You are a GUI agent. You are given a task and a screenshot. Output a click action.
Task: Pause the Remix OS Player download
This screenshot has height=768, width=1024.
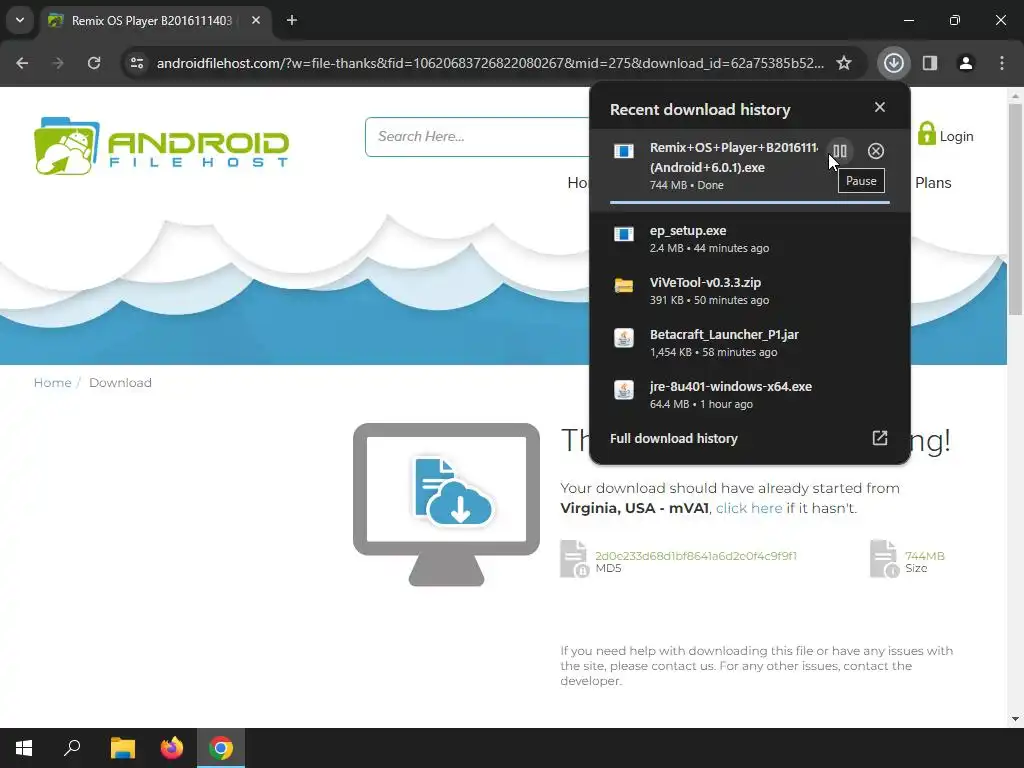pos(840,152)
